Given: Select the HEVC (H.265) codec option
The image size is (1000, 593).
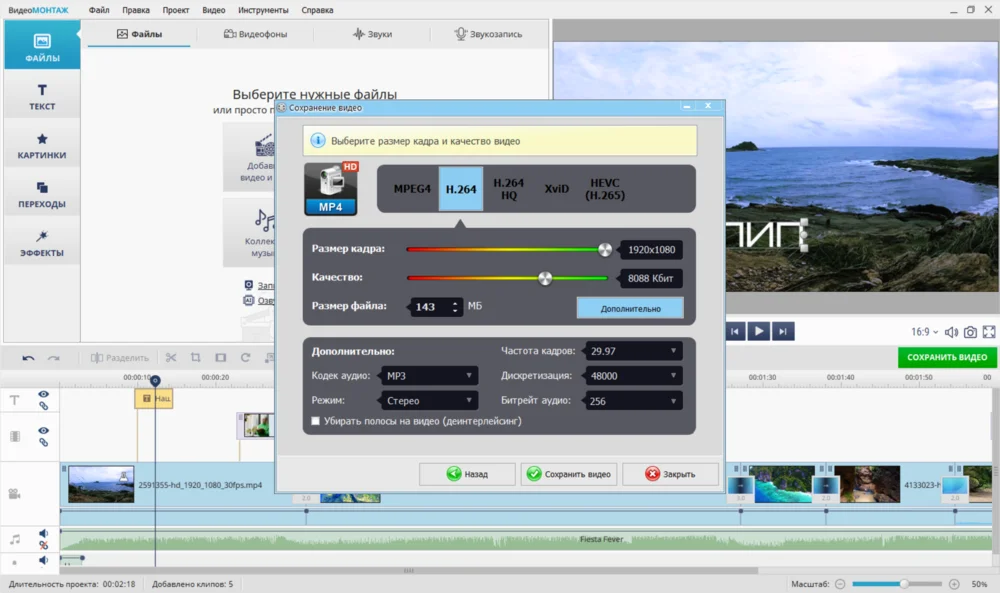Looking at the screenshot, I should (605, 188).
